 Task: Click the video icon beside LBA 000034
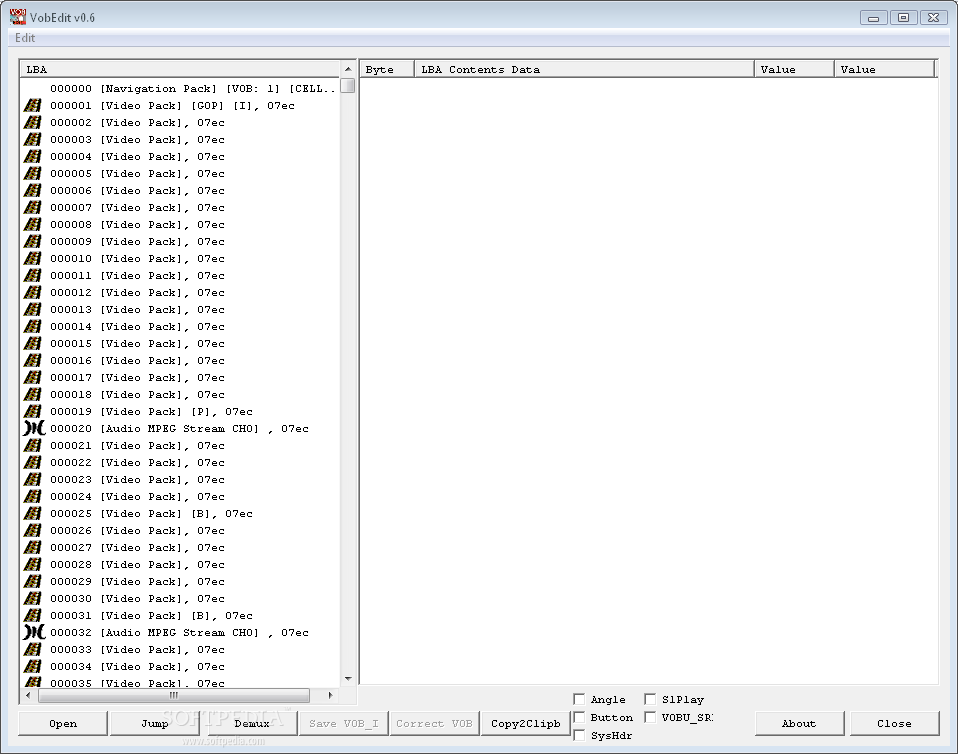(32, 667)
